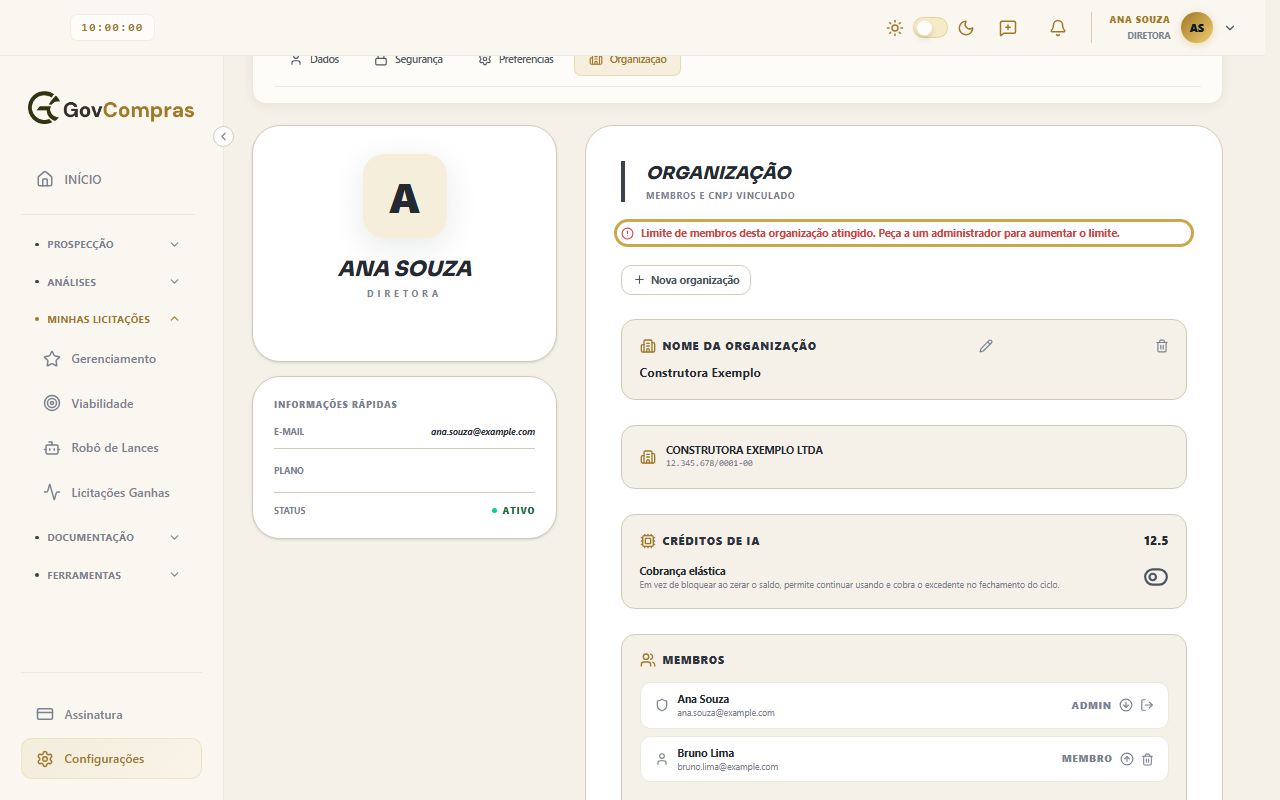Screen dimensions: 1280x800
Task: Switch to the Segurança tab
Action: pos(408,60)
